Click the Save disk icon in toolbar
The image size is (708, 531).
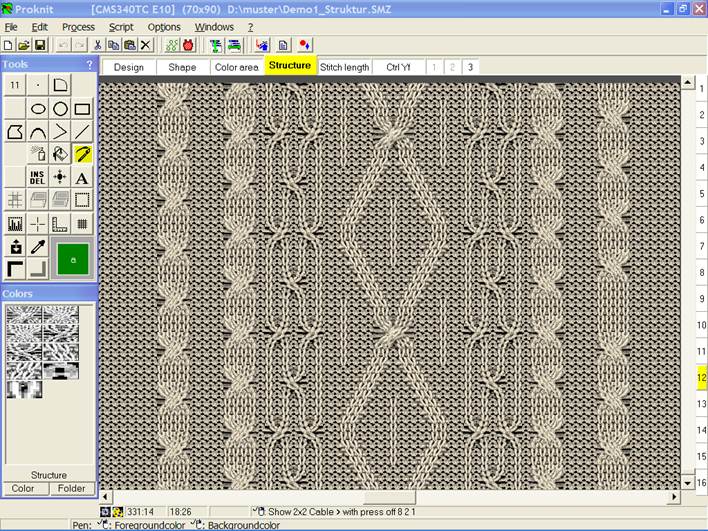(40, 45)
